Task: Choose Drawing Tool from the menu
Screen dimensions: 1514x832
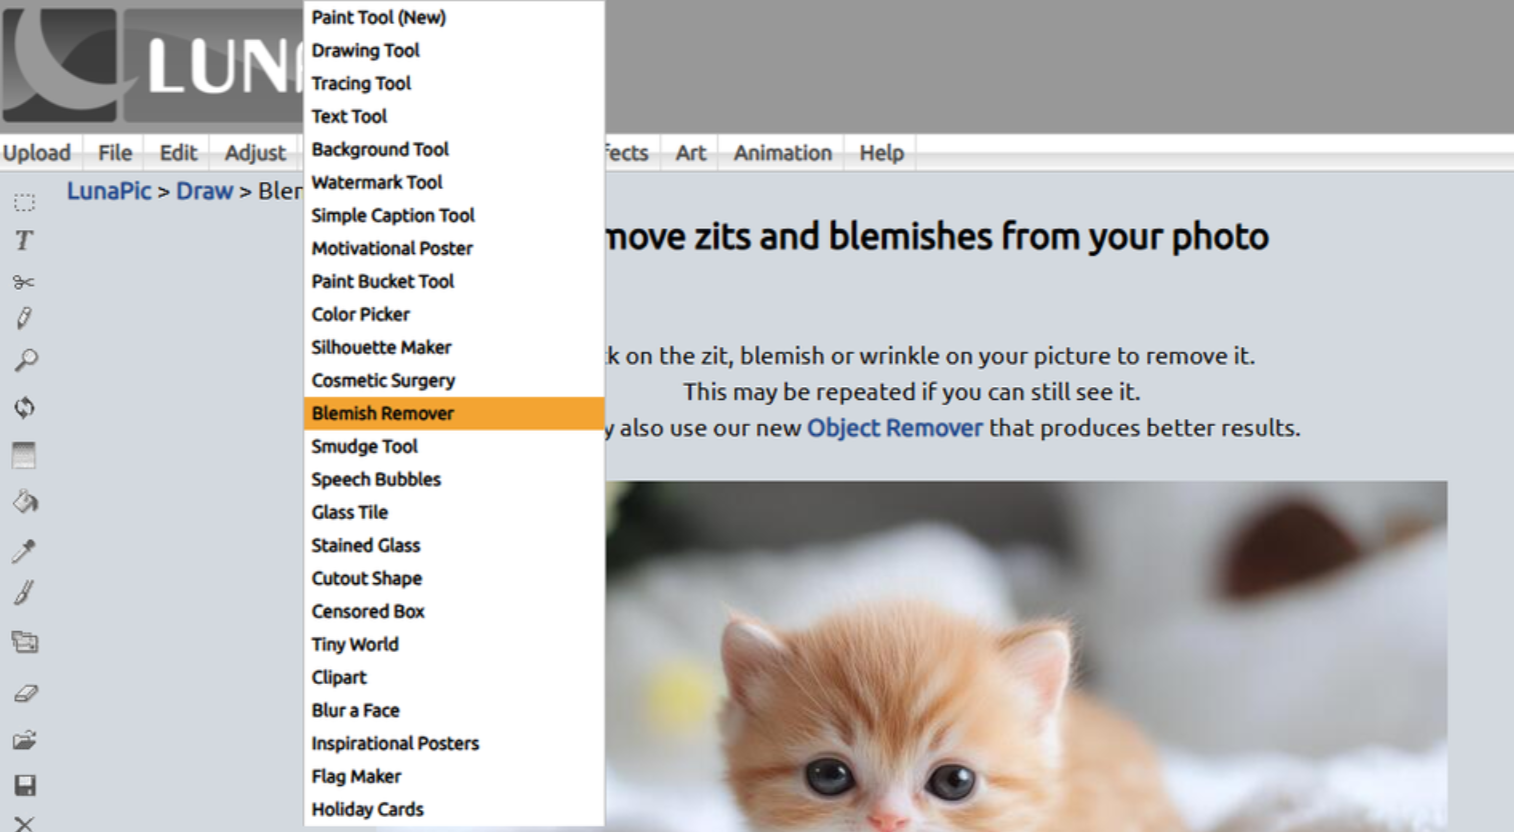Action: pos(454,50)
